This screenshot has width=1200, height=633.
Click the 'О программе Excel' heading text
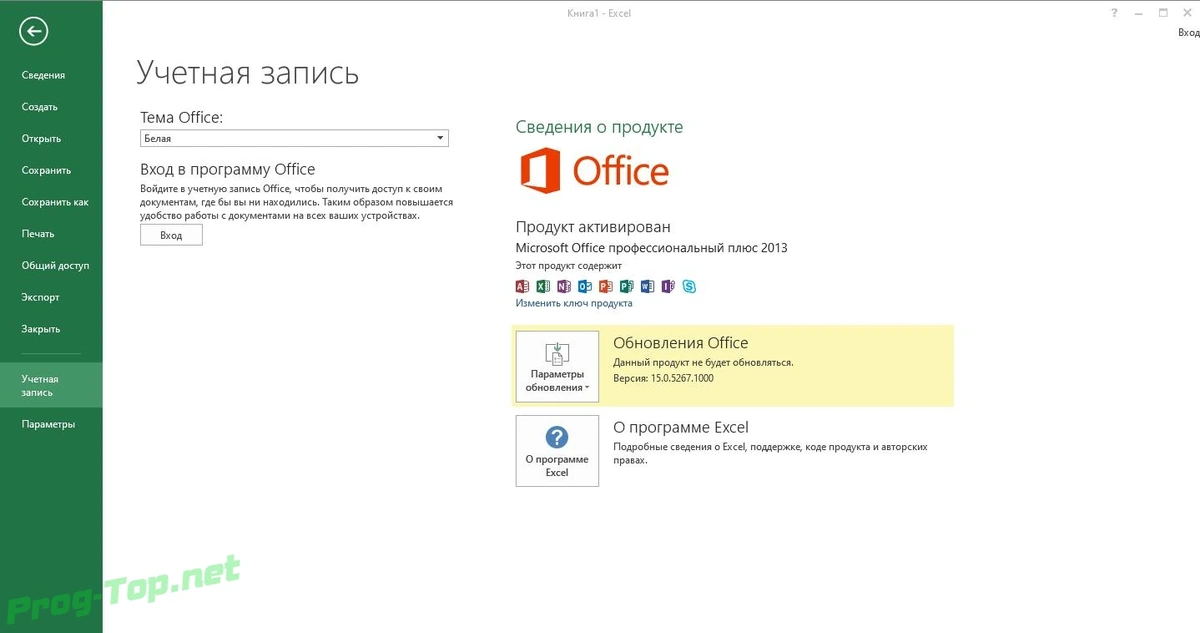click(x=680, y=428)
